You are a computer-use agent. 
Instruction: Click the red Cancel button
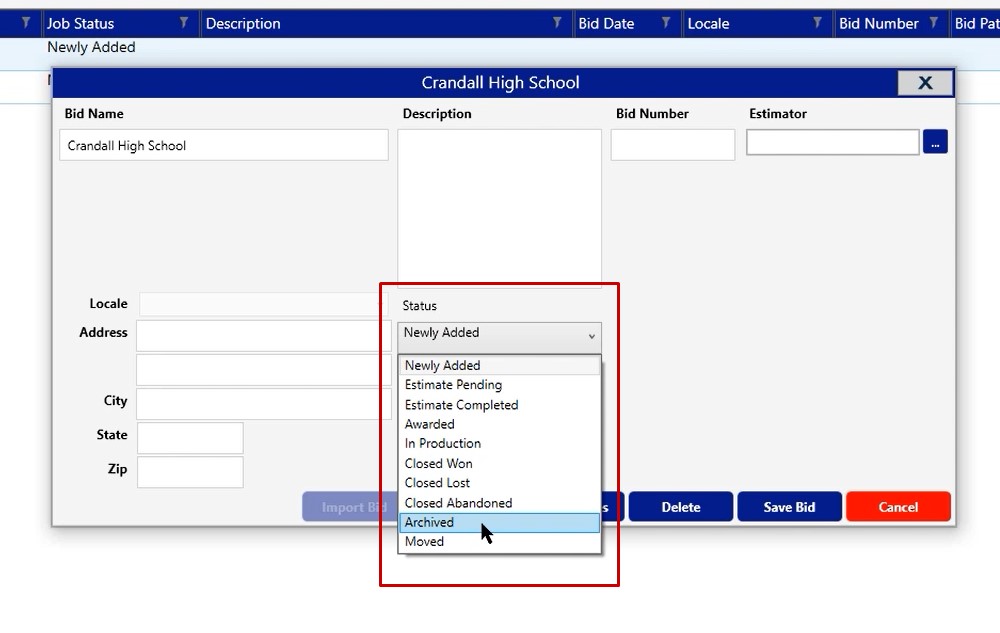point(897,507)
